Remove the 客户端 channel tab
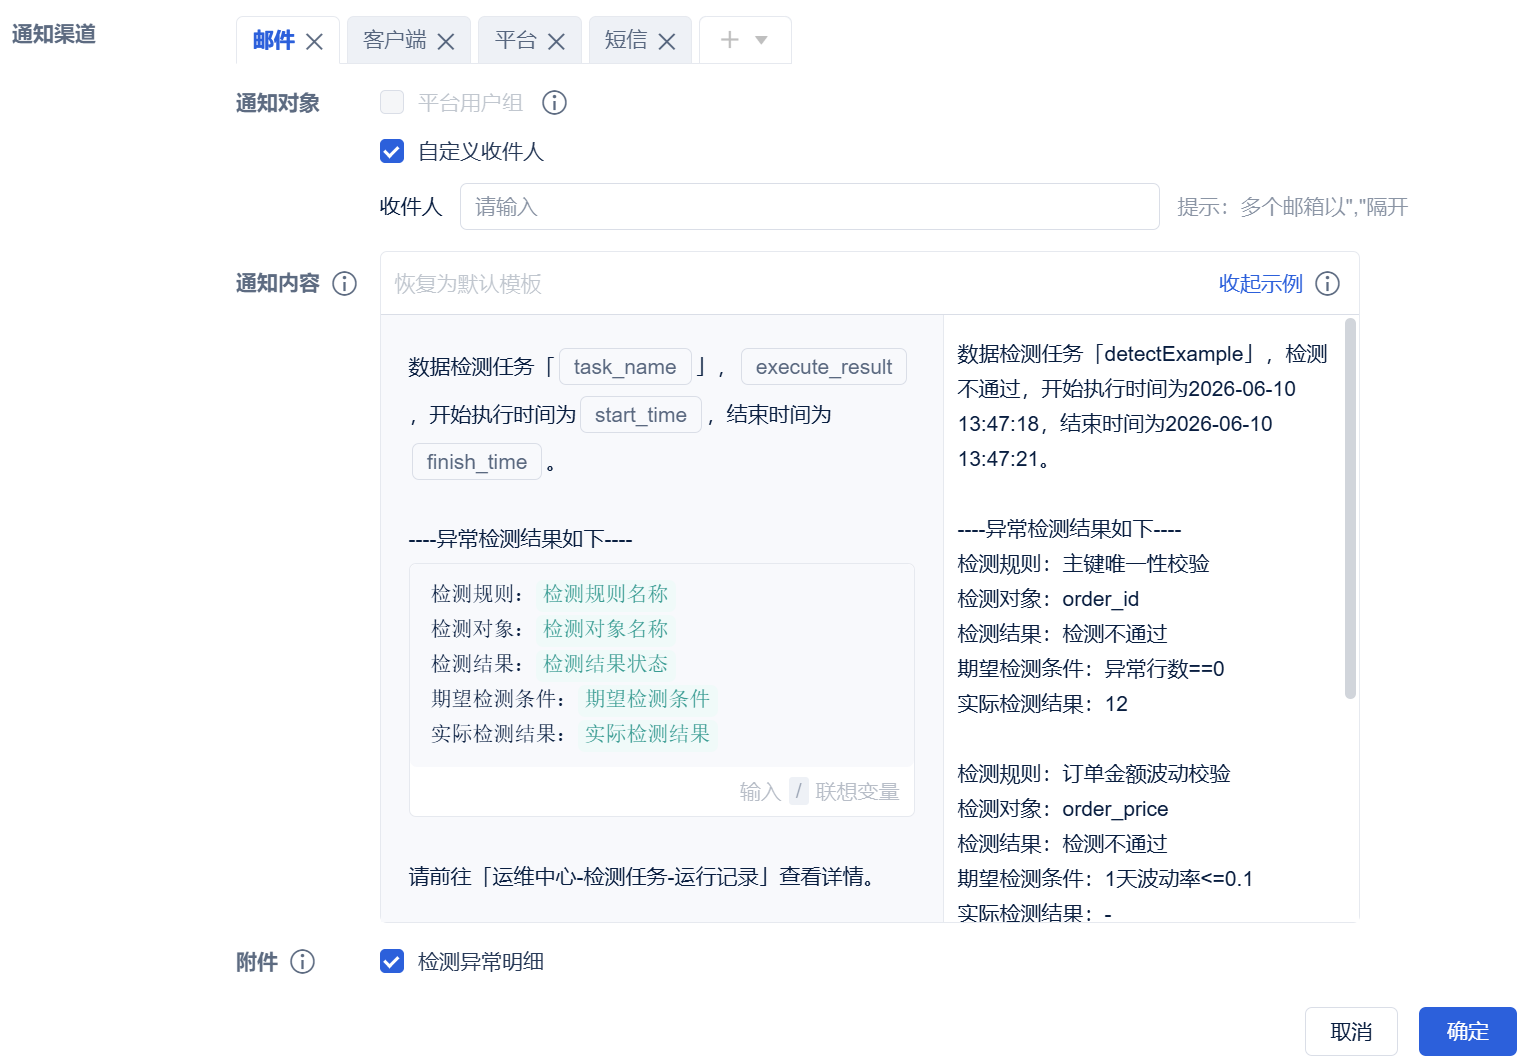Screen dimensions: 1531x1060 click(x=446, y=41)
